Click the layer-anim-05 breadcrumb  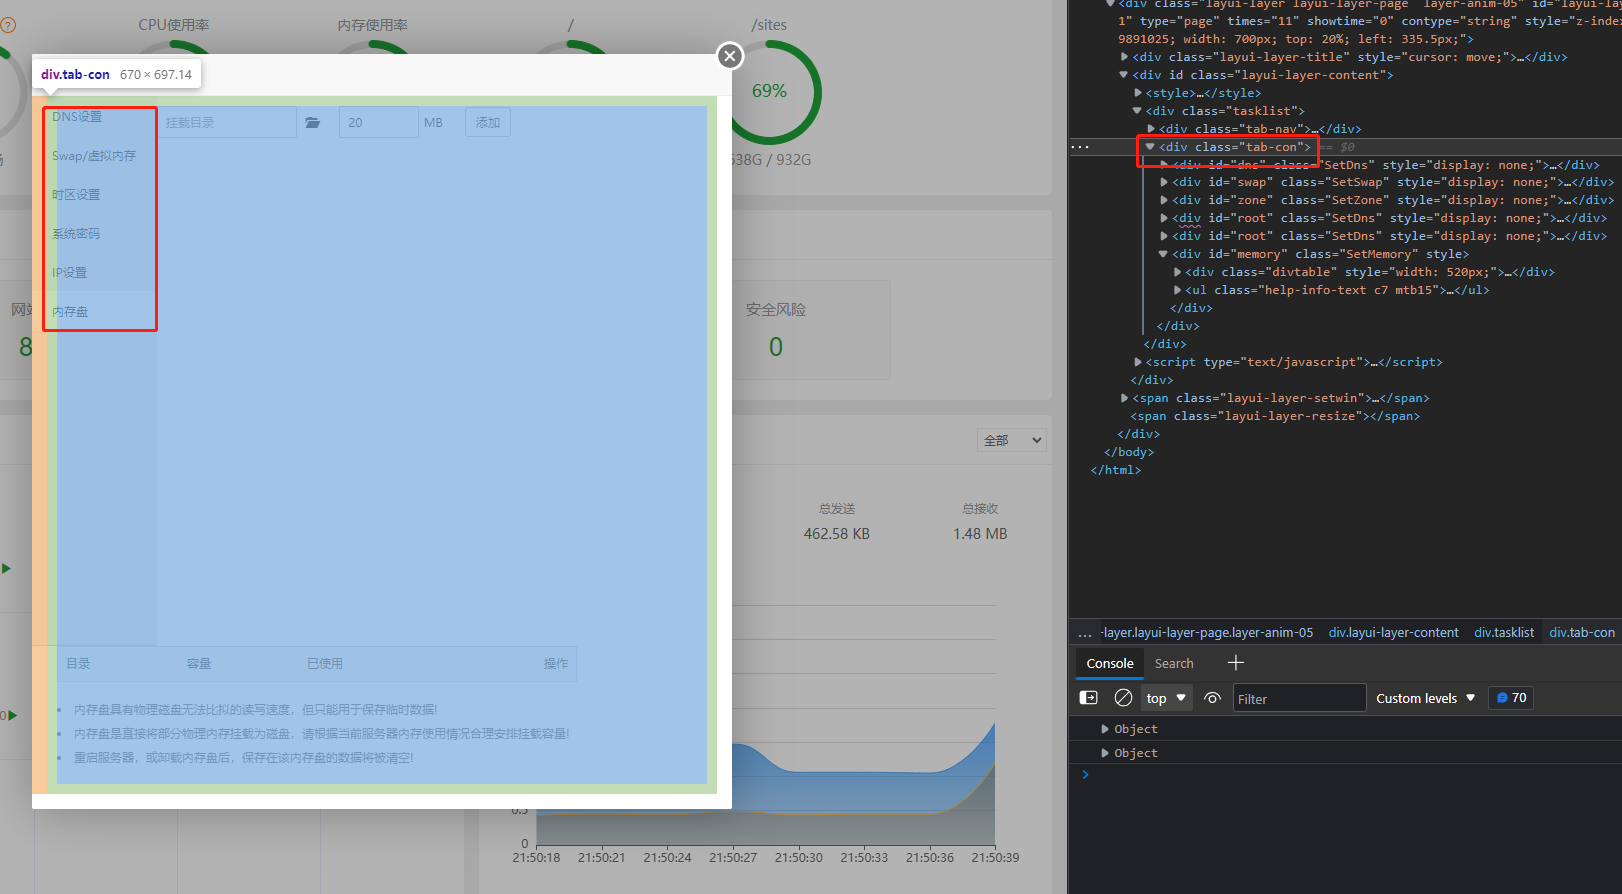tap(1208, 633)
